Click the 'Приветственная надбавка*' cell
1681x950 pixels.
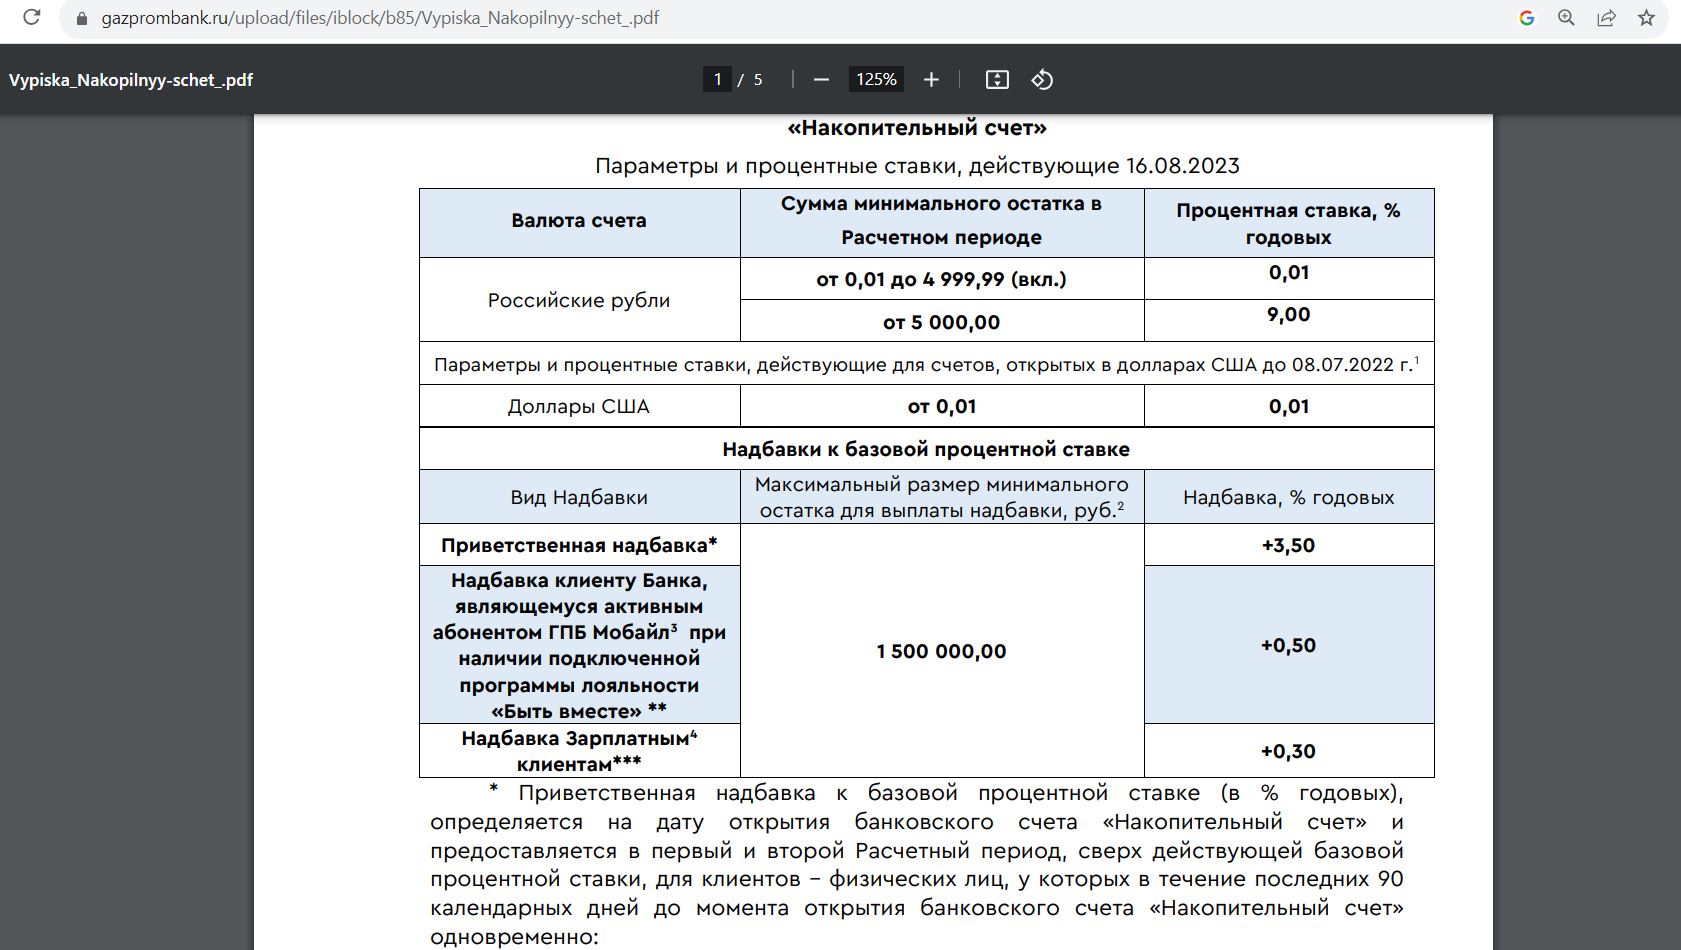click(x=579, y=545)
